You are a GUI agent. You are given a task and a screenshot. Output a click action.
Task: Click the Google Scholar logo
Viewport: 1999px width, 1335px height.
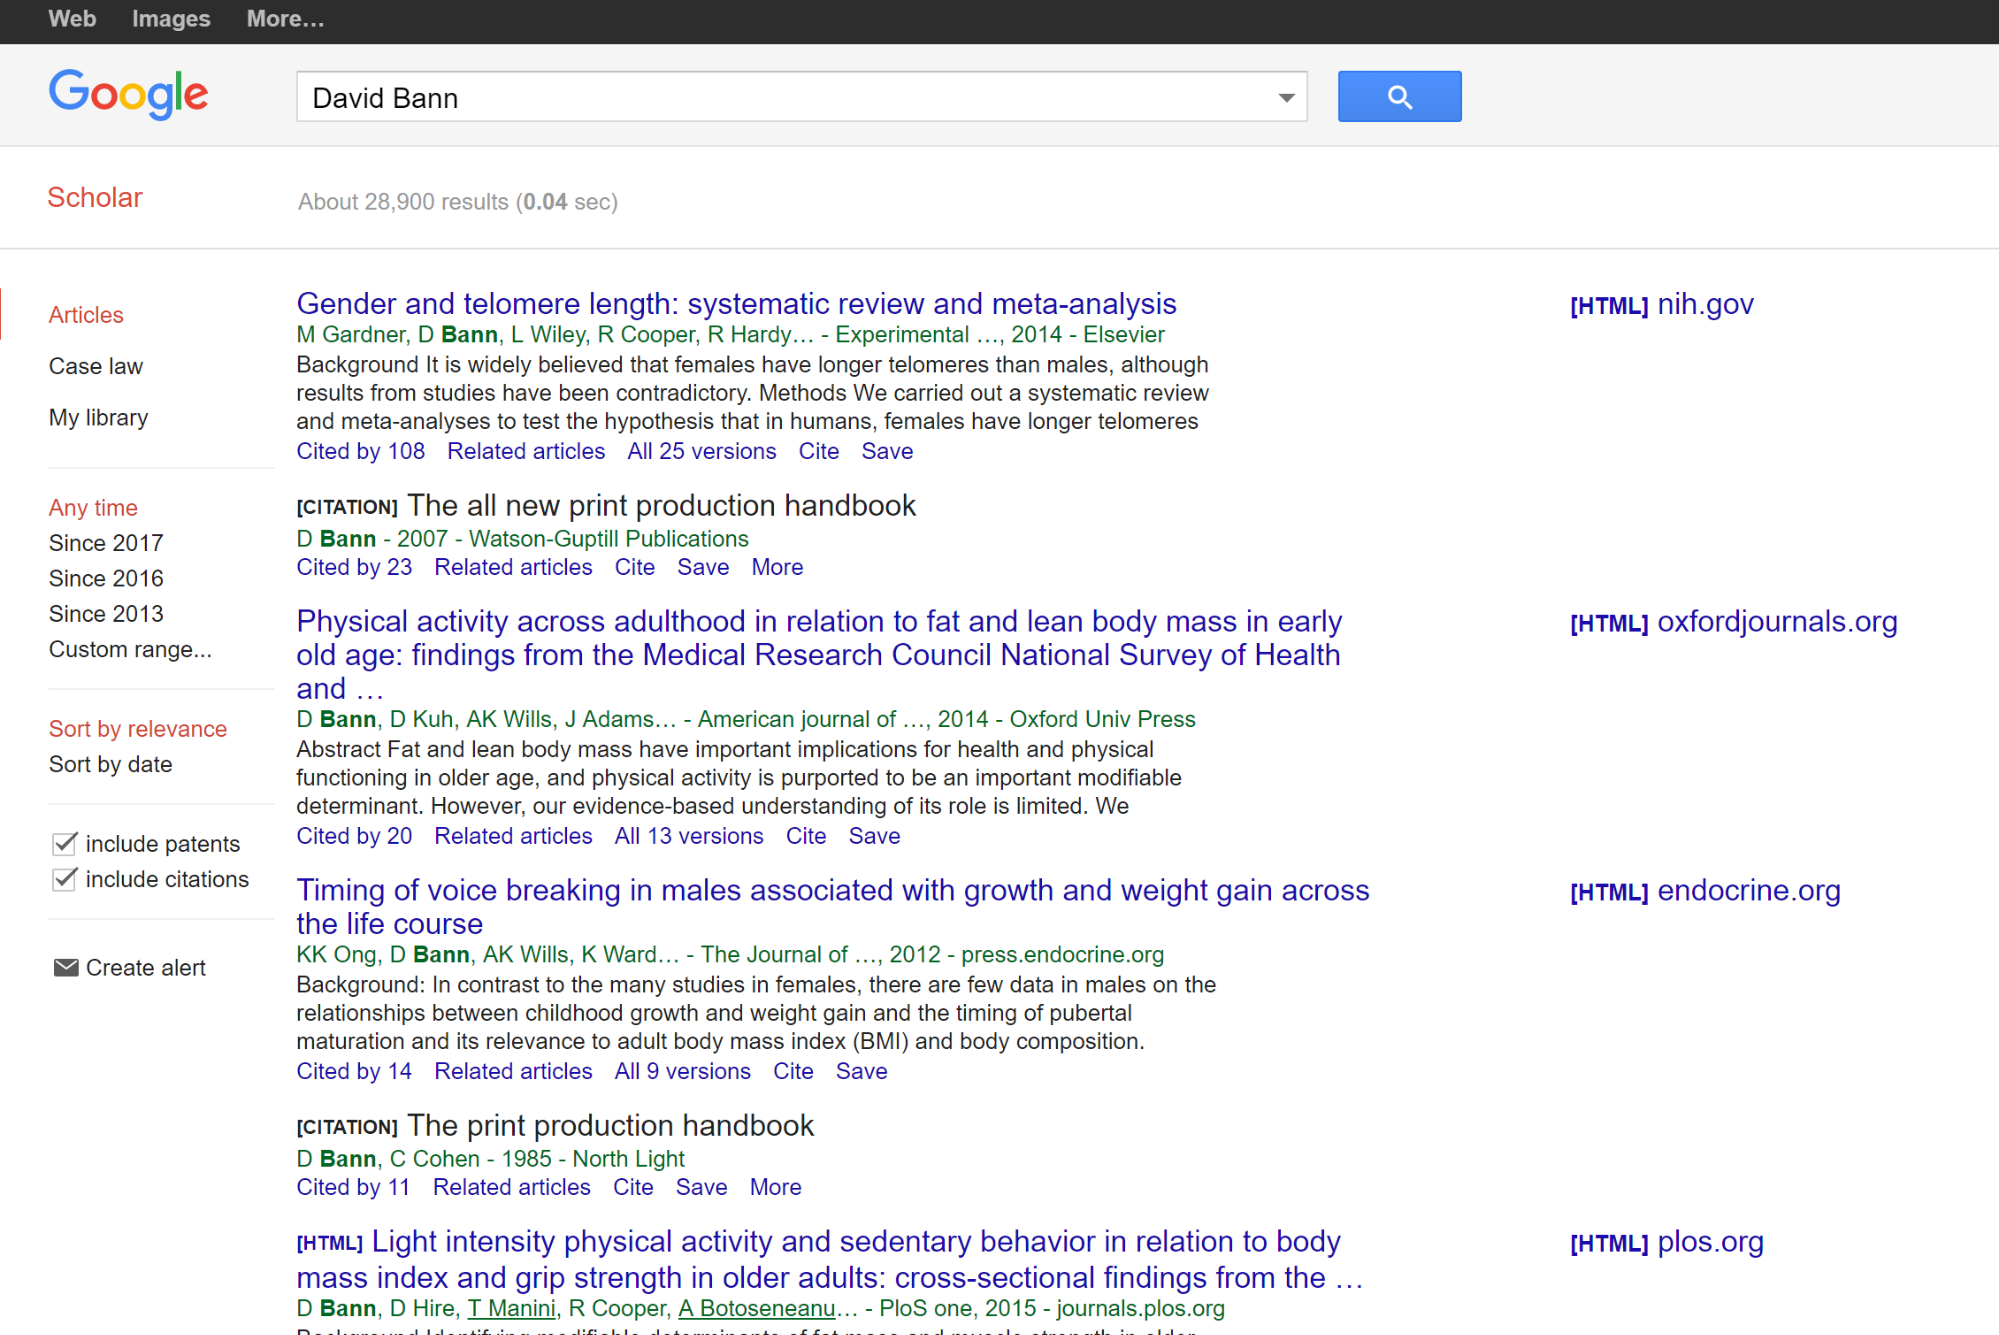[x=128, y=94]
